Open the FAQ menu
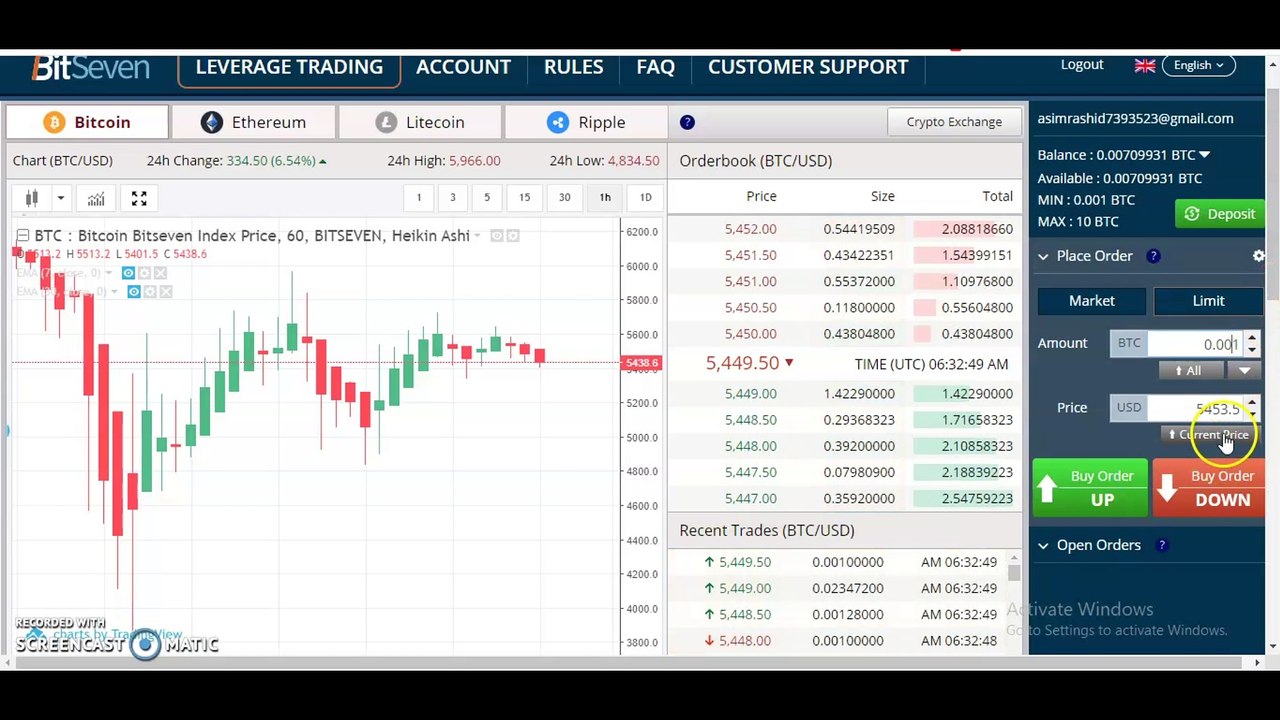The height and width of the screenshot is (720, 1280). click(655, 67)
